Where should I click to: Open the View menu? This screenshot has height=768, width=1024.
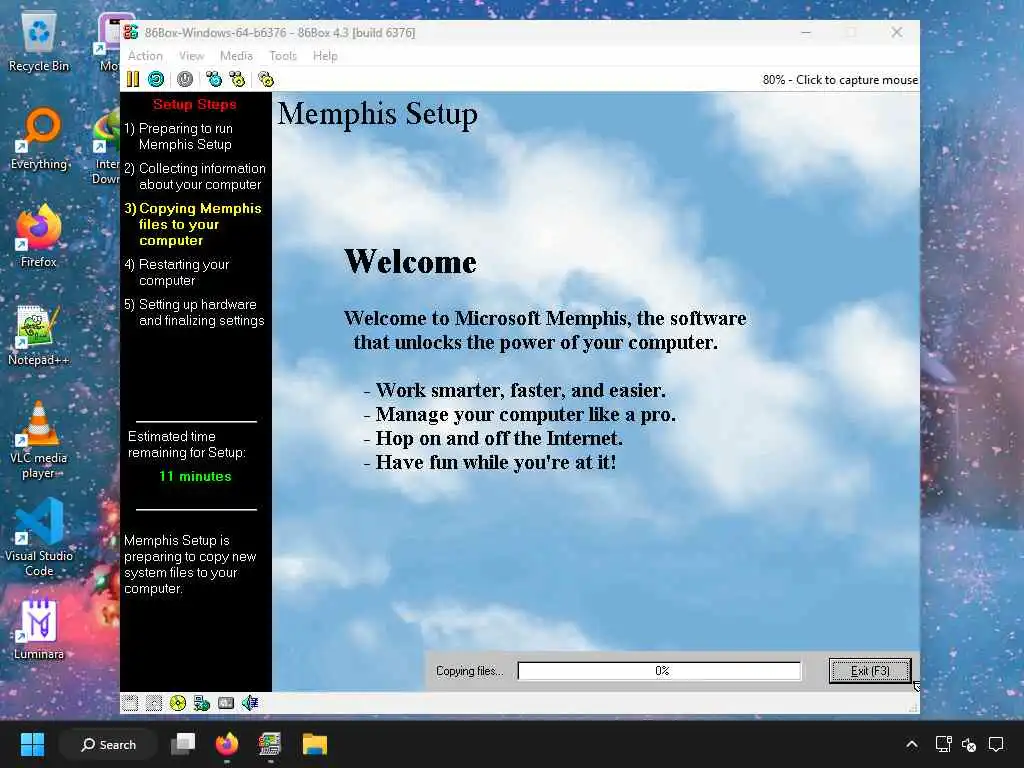(x=191, y=56)
